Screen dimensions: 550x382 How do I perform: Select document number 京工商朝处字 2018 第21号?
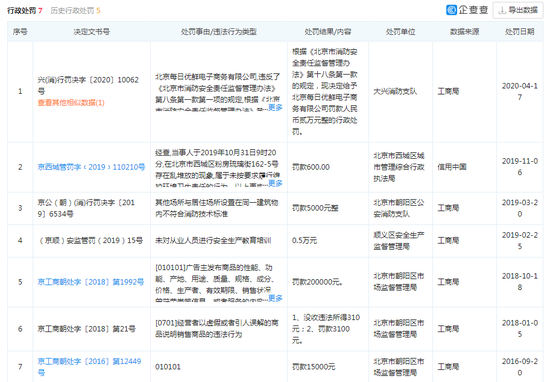pos(87,329)
